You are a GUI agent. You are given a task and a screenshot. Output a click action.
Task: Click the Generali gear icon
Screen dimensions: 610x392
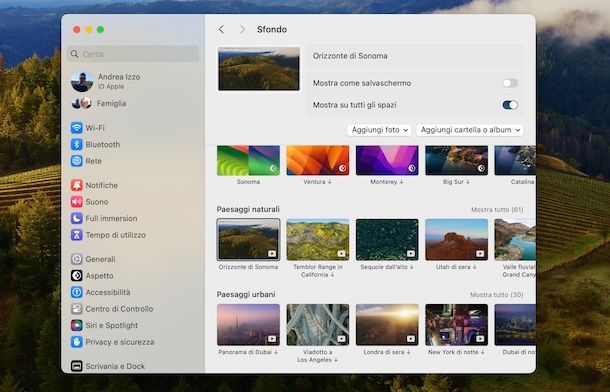coord(77,259)
